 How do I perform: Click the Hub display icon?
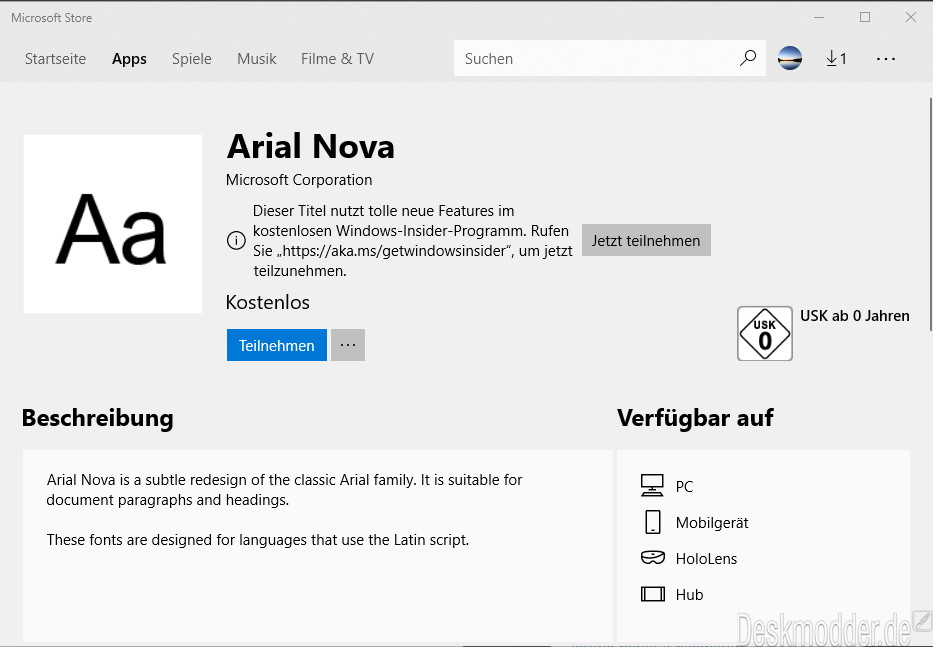tap(653, 594)
